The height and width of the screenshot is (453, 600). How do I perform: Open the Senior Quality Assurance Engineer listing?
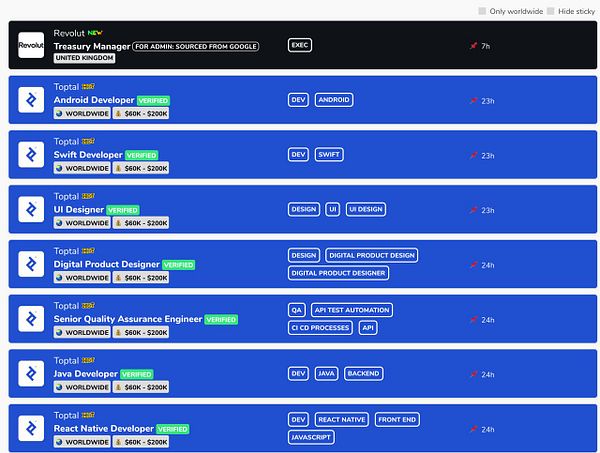128,319
